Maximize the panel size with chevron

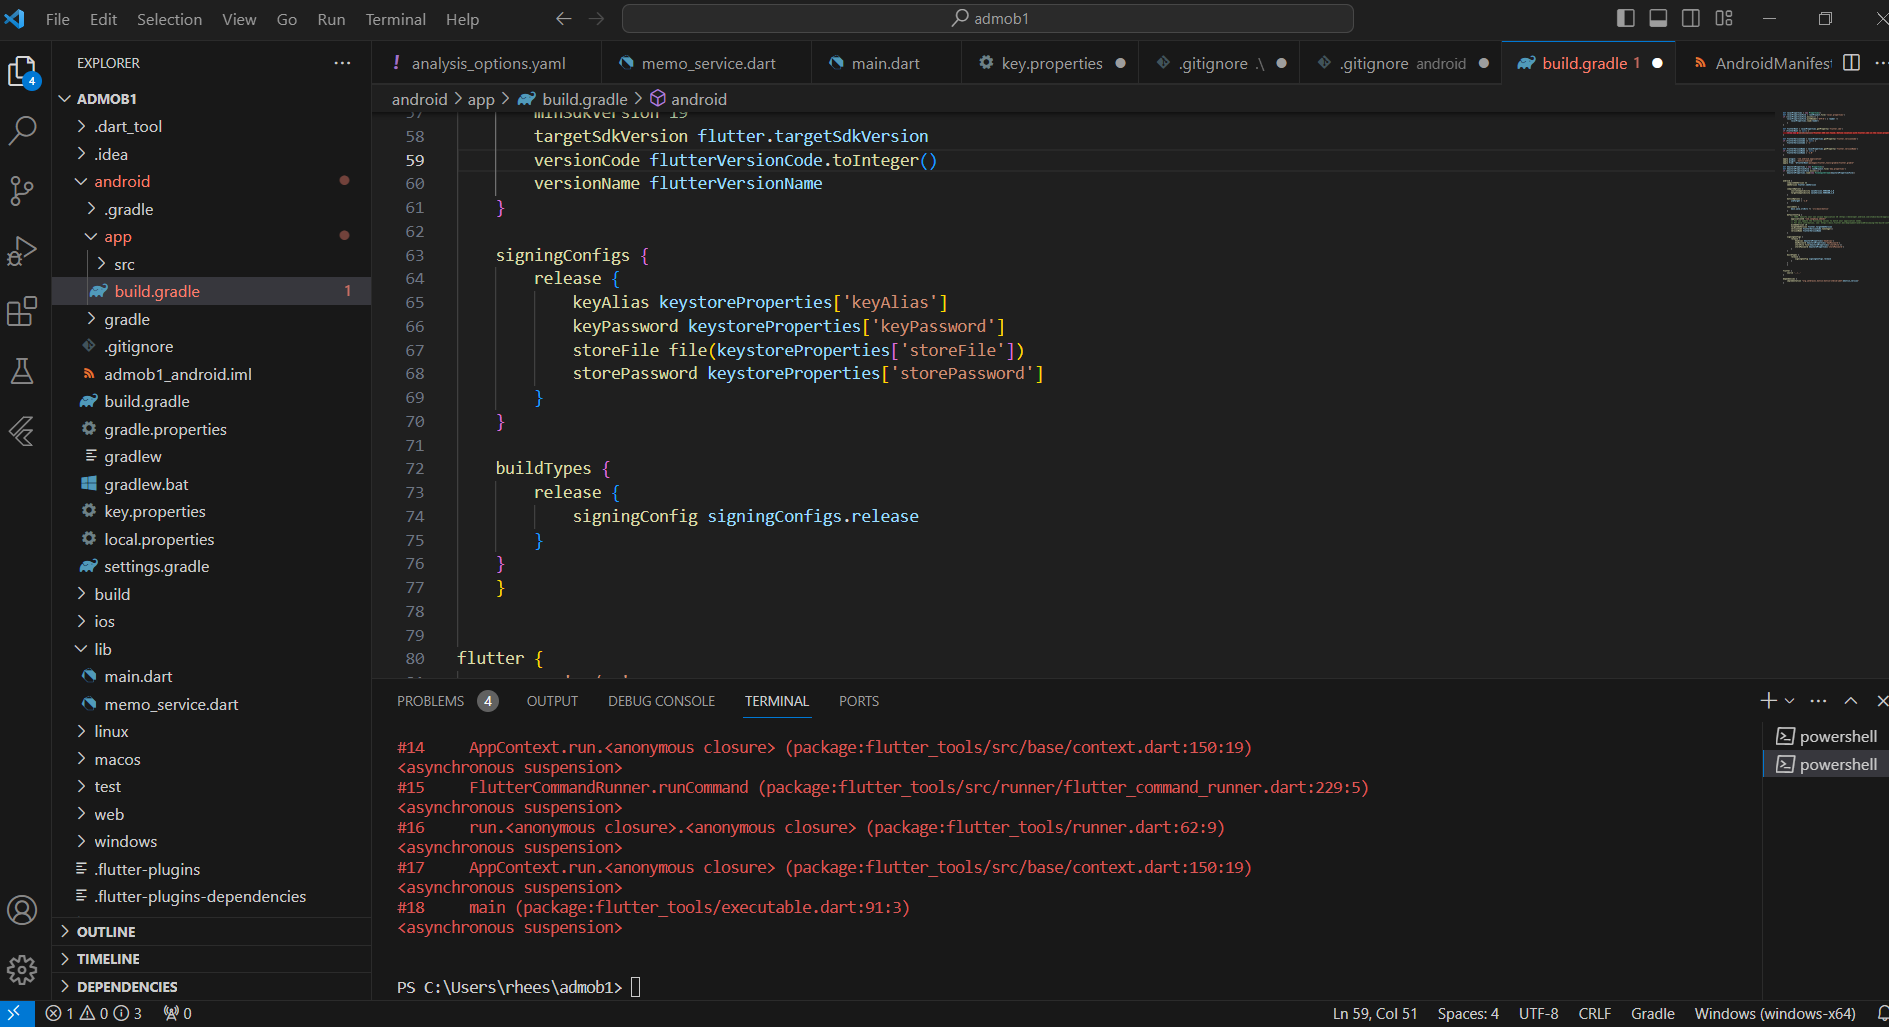click(1851, 701)
